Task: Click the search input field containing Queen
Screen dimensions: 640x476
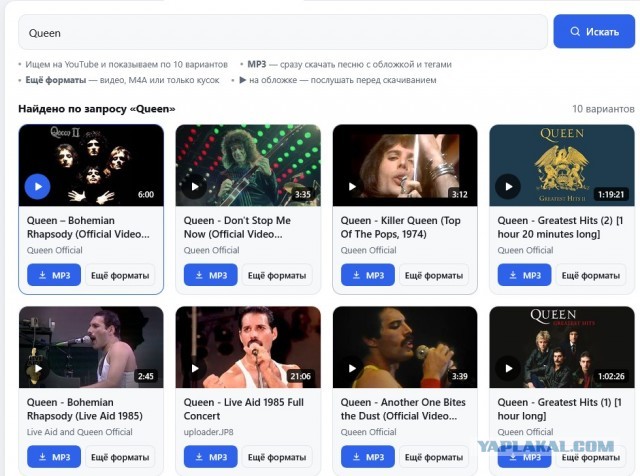Action: pyautogui.click(x=282, y=32)
